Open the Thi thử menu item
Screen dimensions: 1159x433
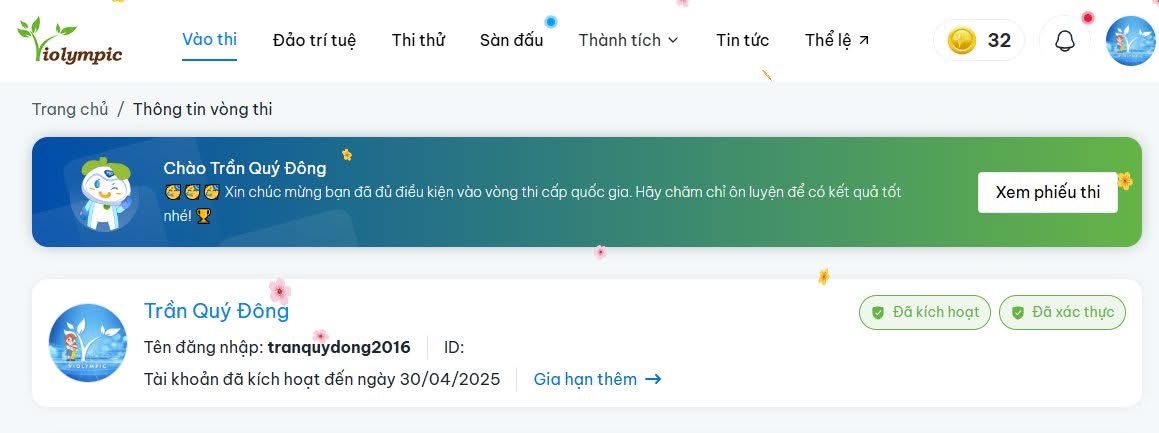(418, 40)
